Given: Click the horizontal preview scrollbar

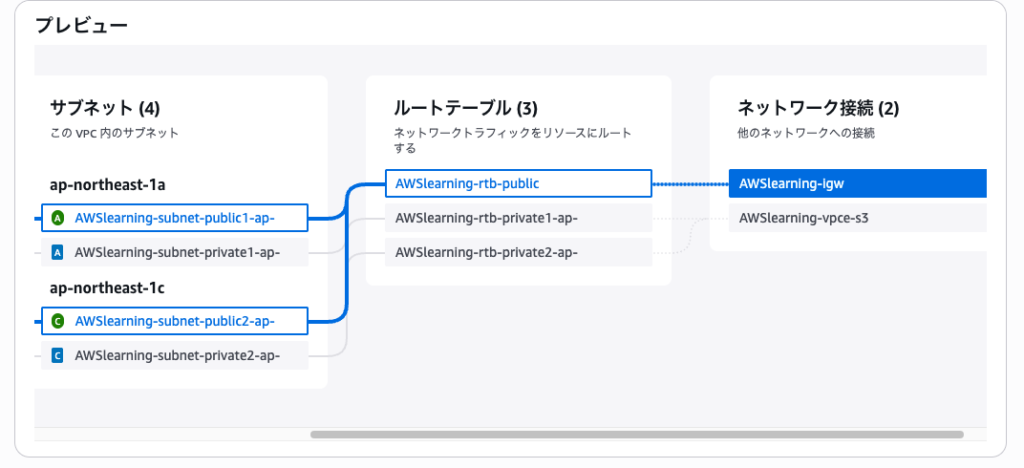Looking at the screenshot, I should coord(636,435).
